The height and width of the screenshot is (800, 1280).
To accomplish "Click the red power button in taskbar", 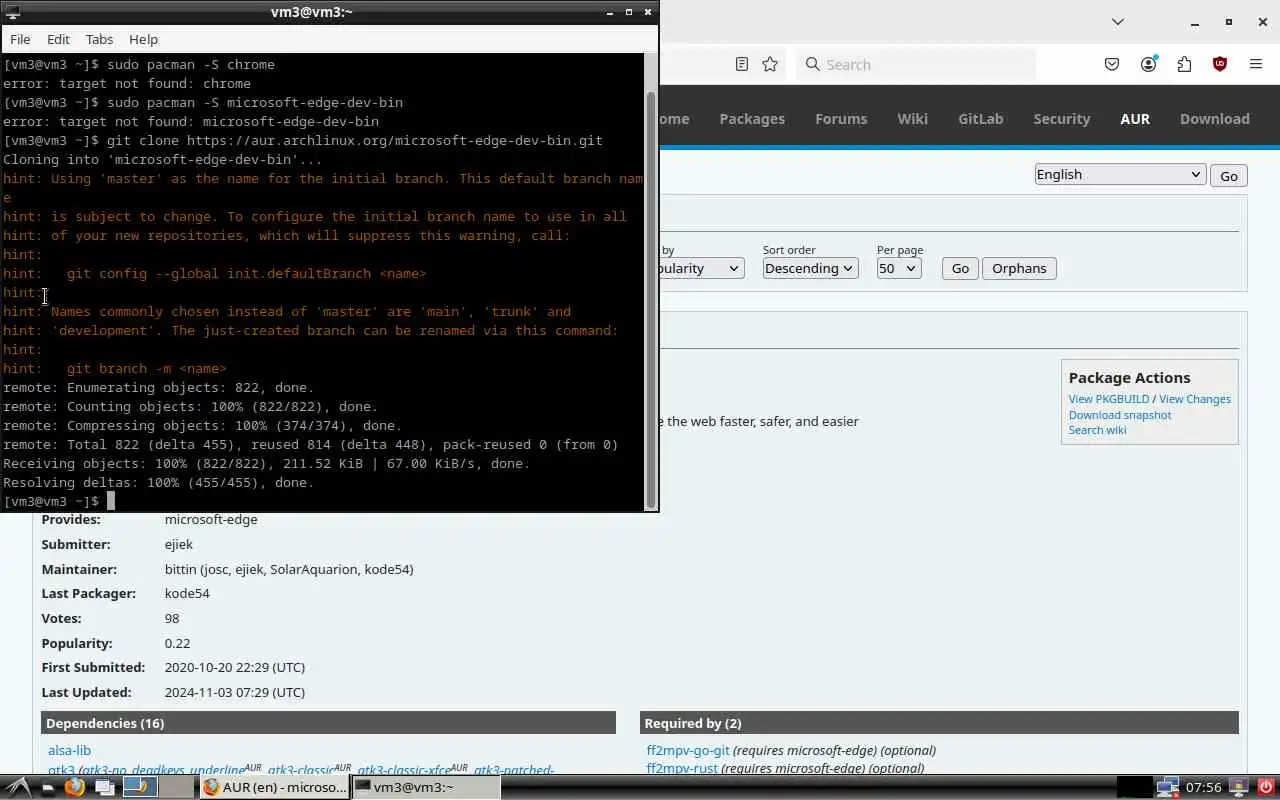I will coord(1264,787).
